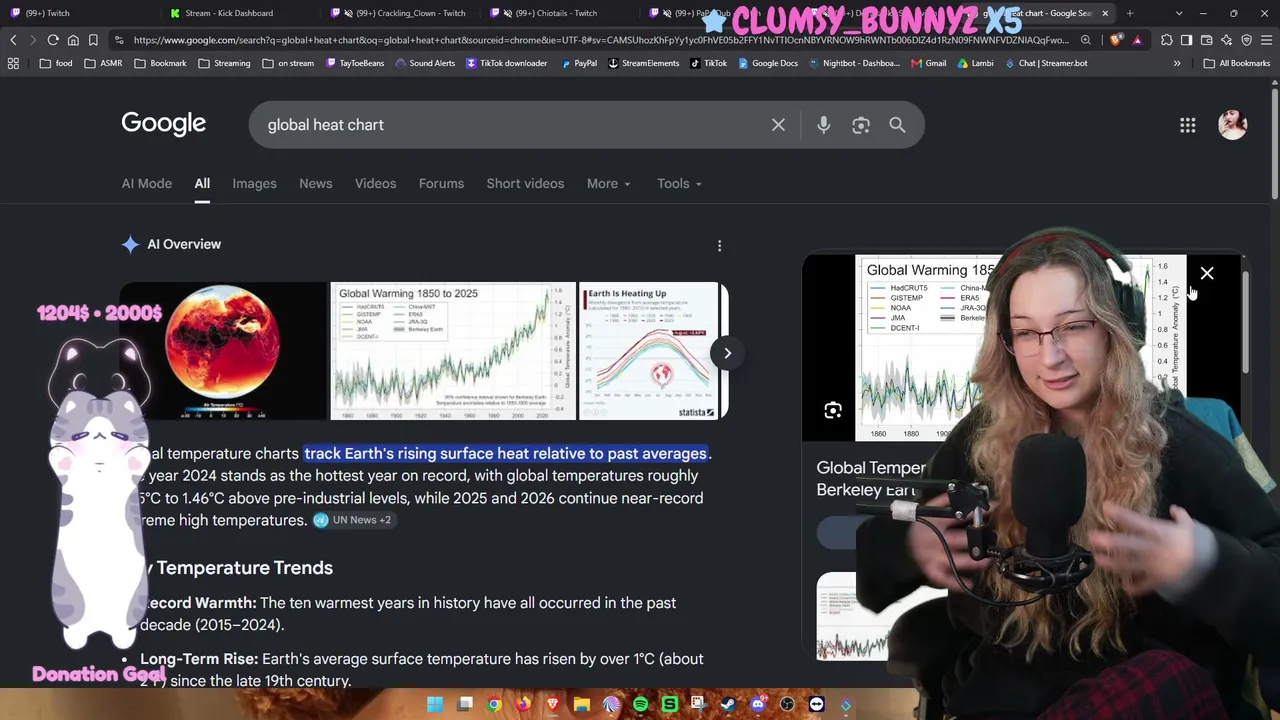Open the StreamElements bookmark
Viewport: 1280px width, 720px height.
coord(643,63)
